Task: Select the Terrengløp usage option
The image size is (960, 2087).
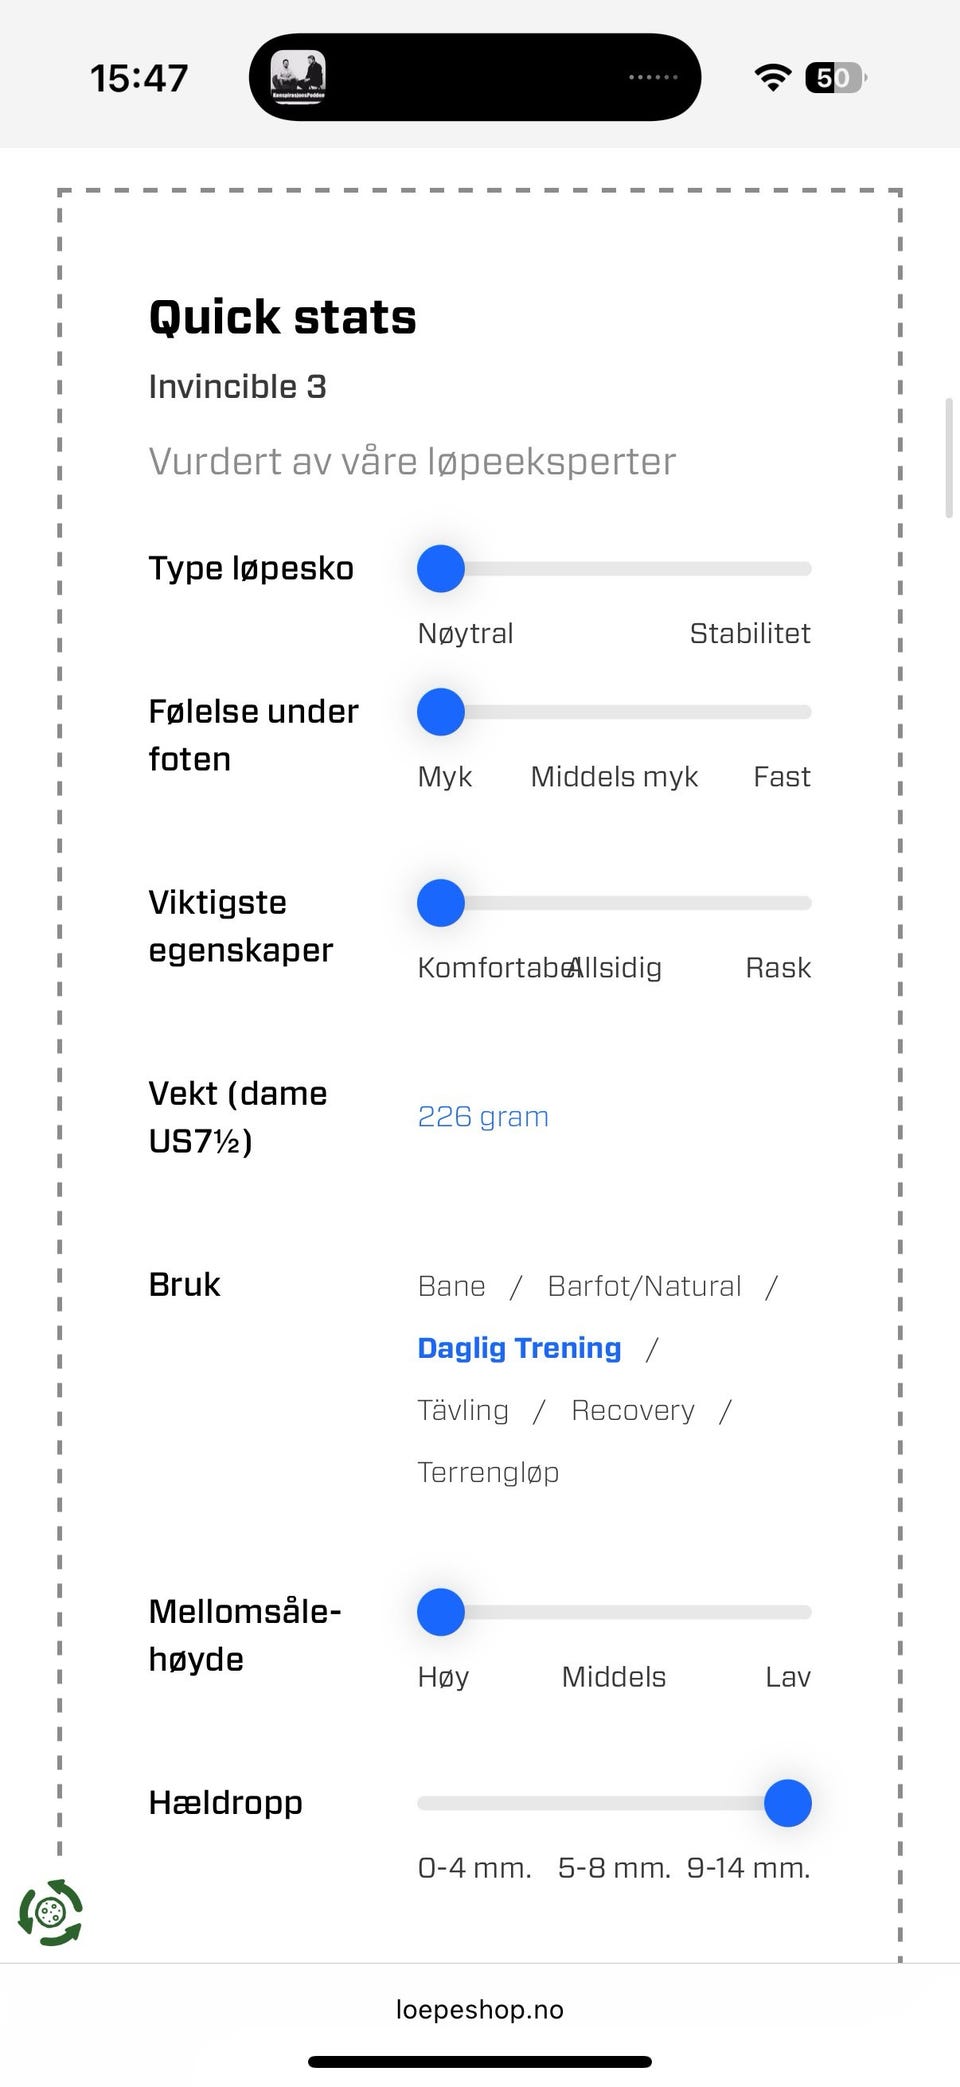Action: [488, 1472]
